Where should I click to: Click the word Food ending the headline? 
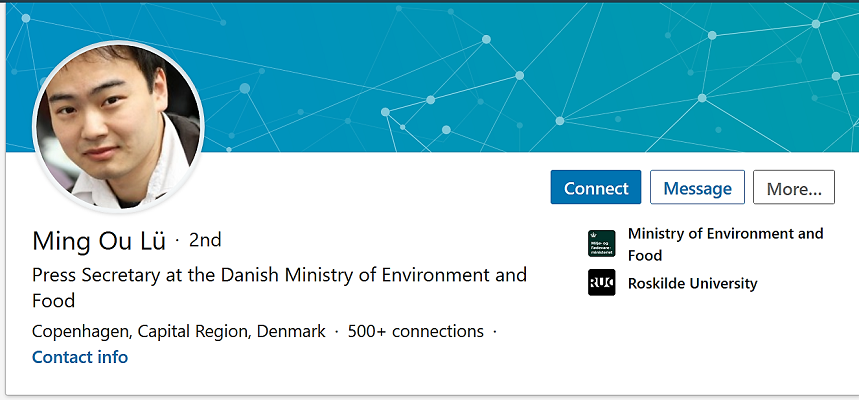pyautogui.click(x=54, y=301)
